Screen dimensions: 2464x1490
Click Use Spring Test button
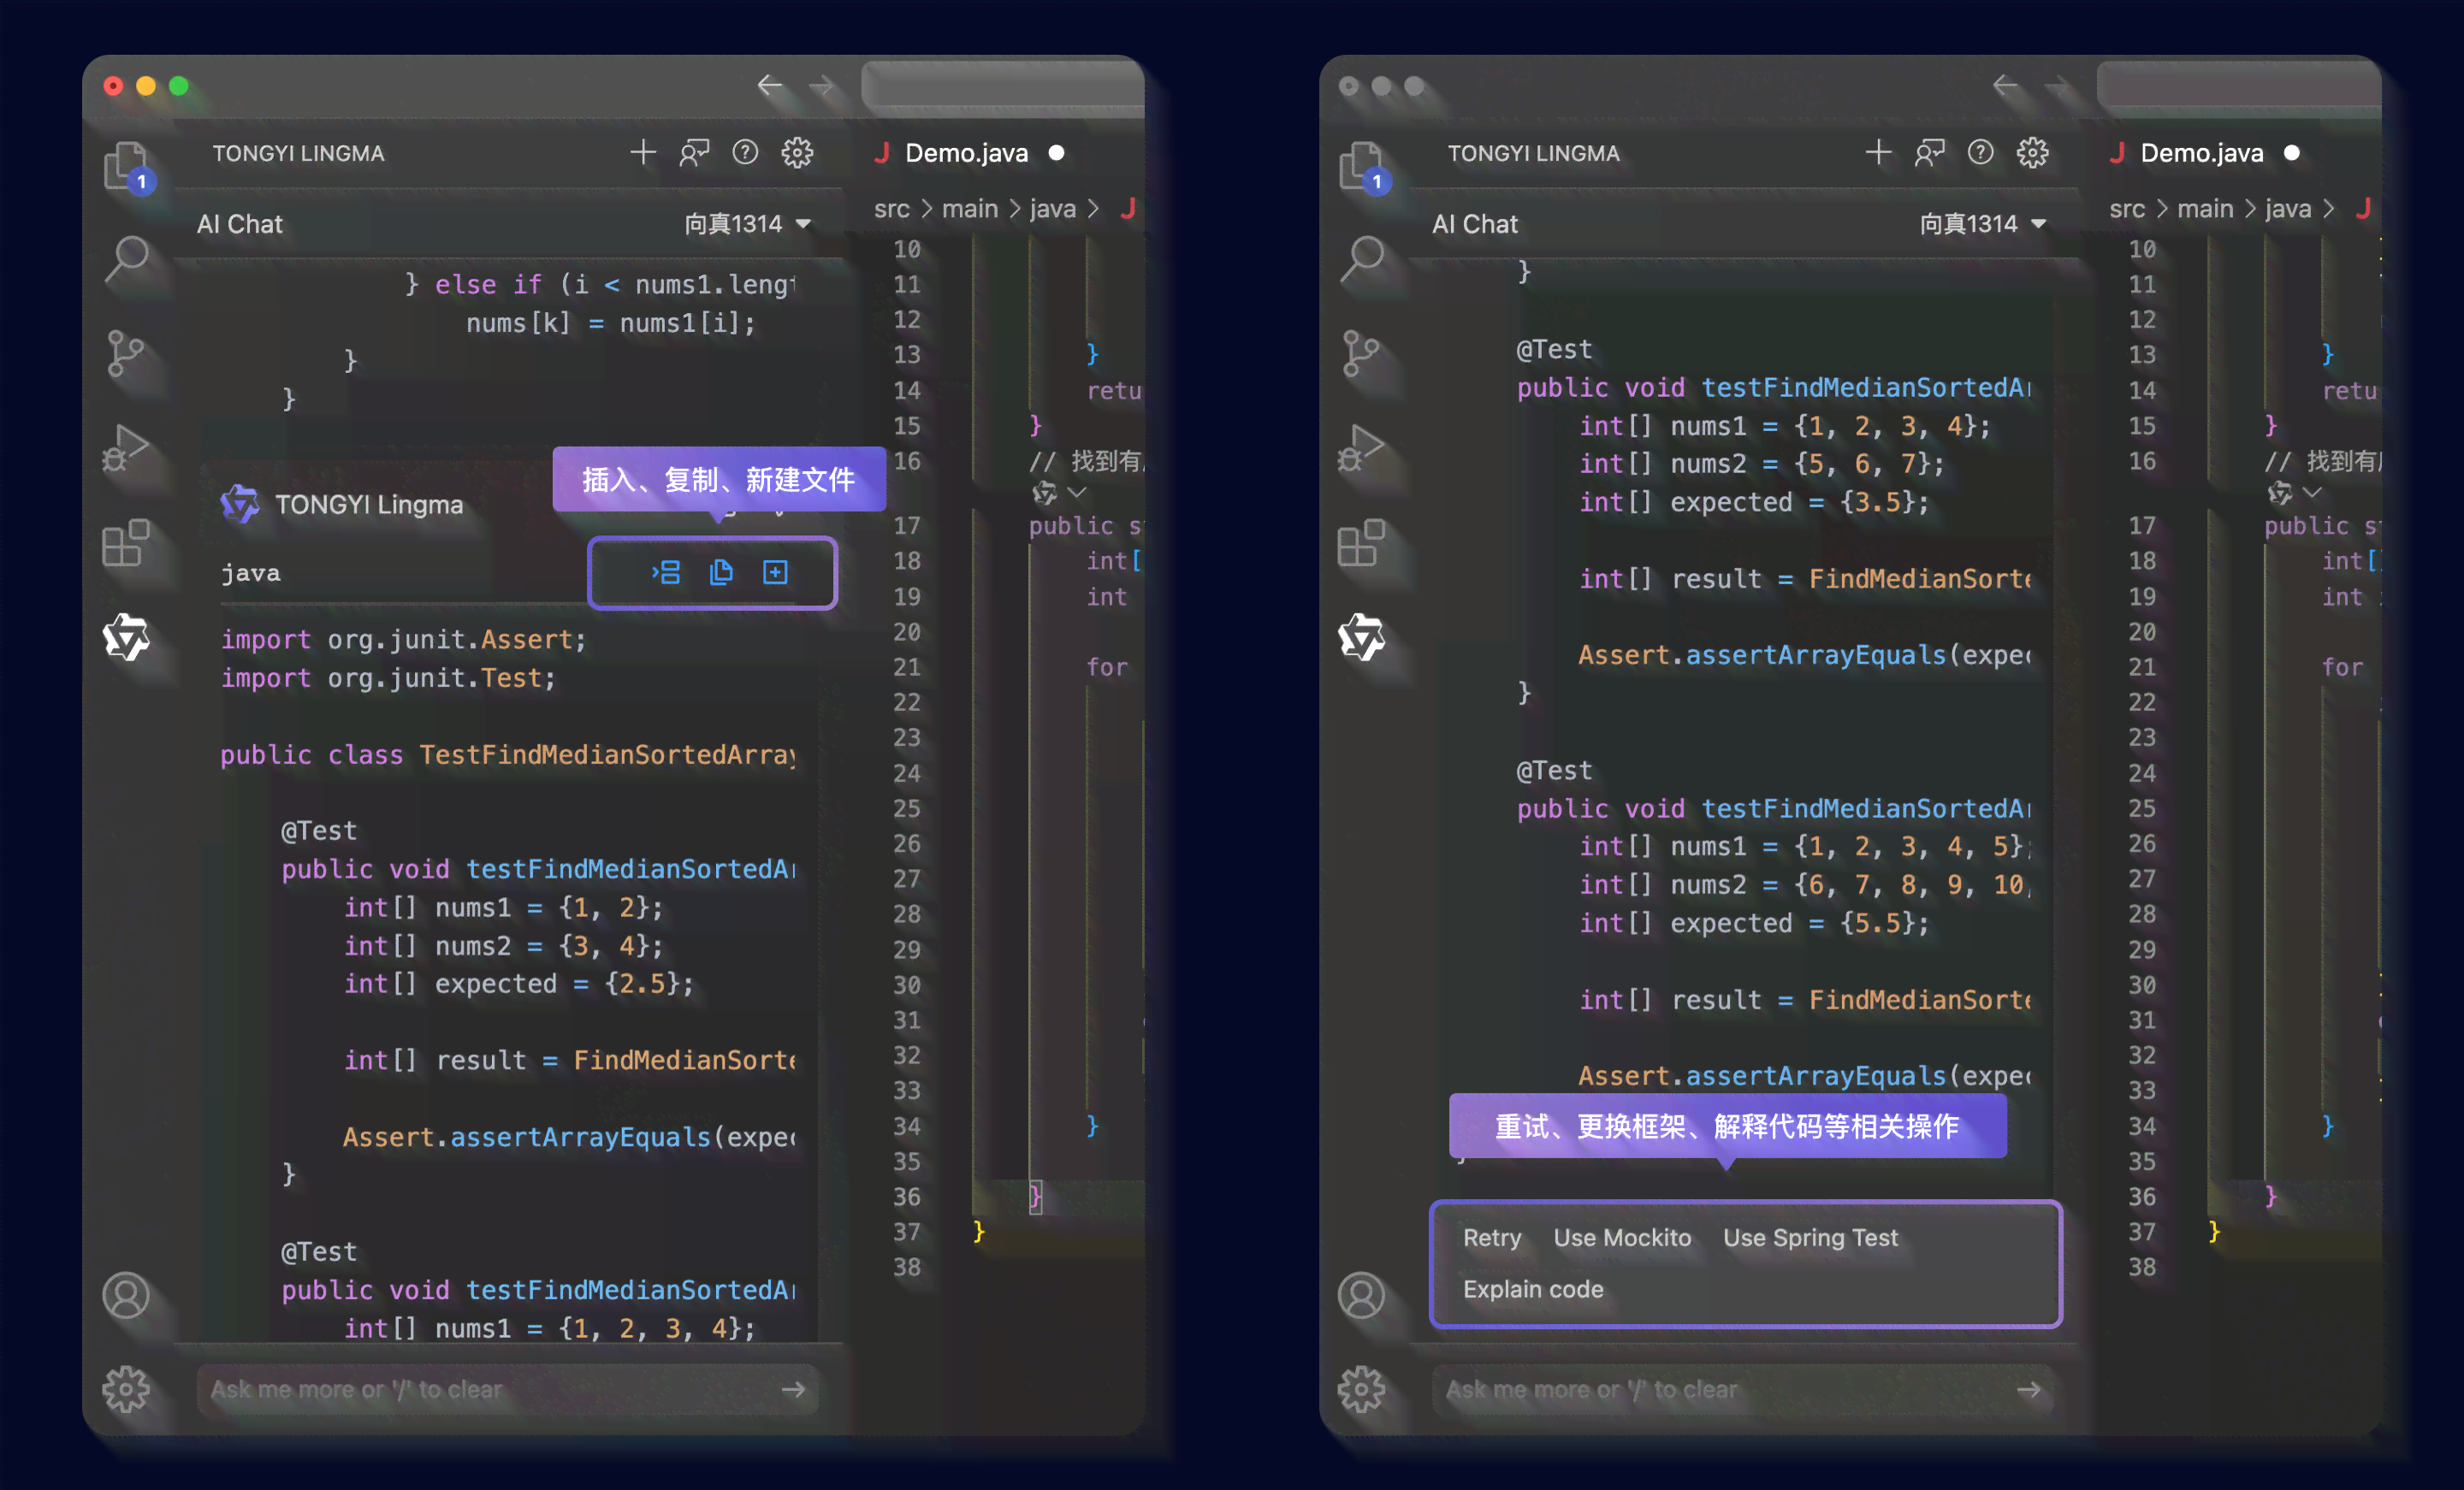click(x=1810, y=1238)
